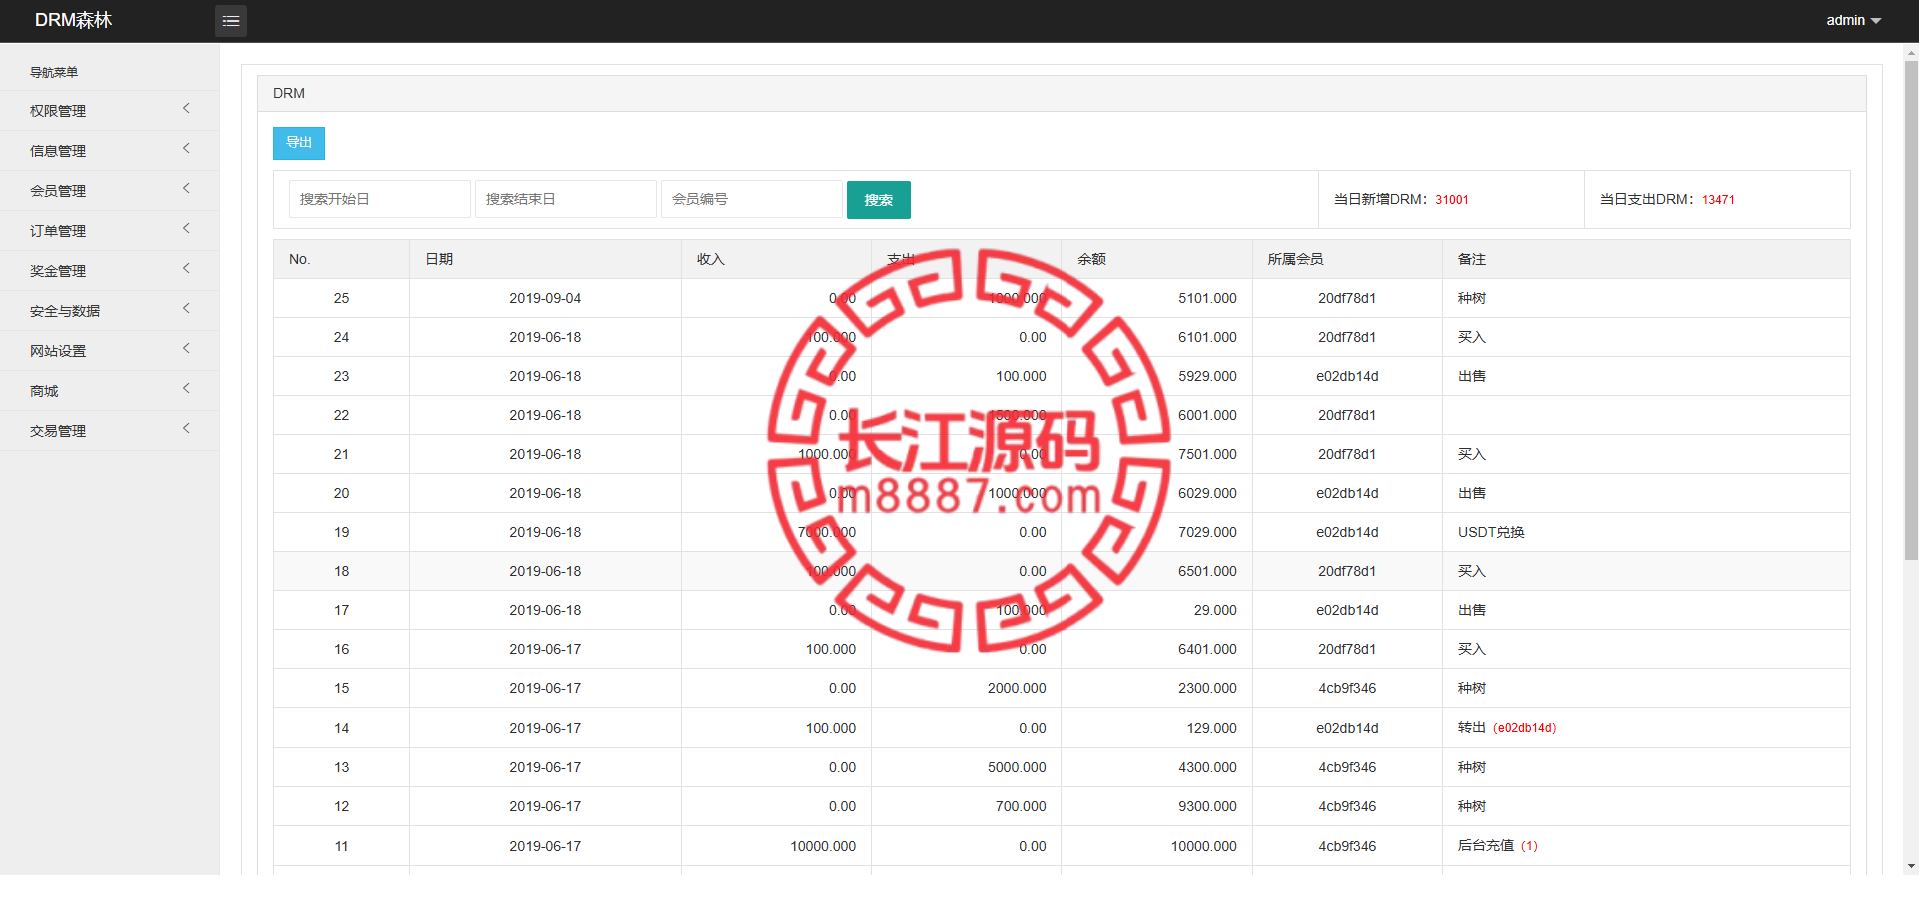This screenshot has width=1919, height=899.
Task: Click balance 6501.000 in row 18
Action: [x=1207, y=571]
